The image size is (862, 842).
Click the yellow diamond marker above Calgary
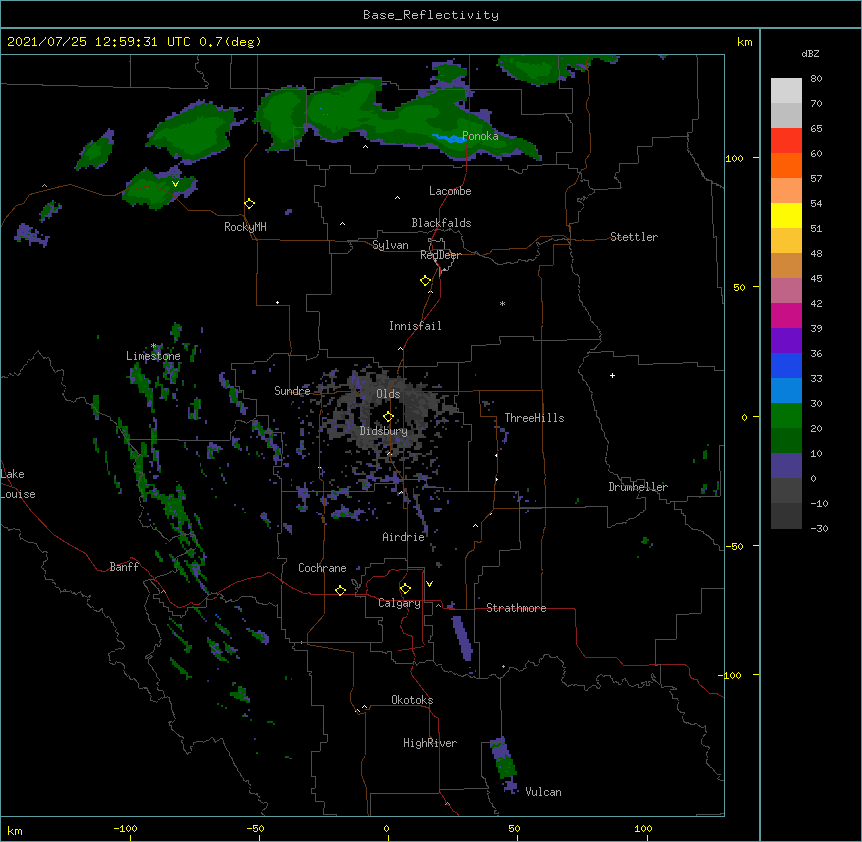(405, 589)
